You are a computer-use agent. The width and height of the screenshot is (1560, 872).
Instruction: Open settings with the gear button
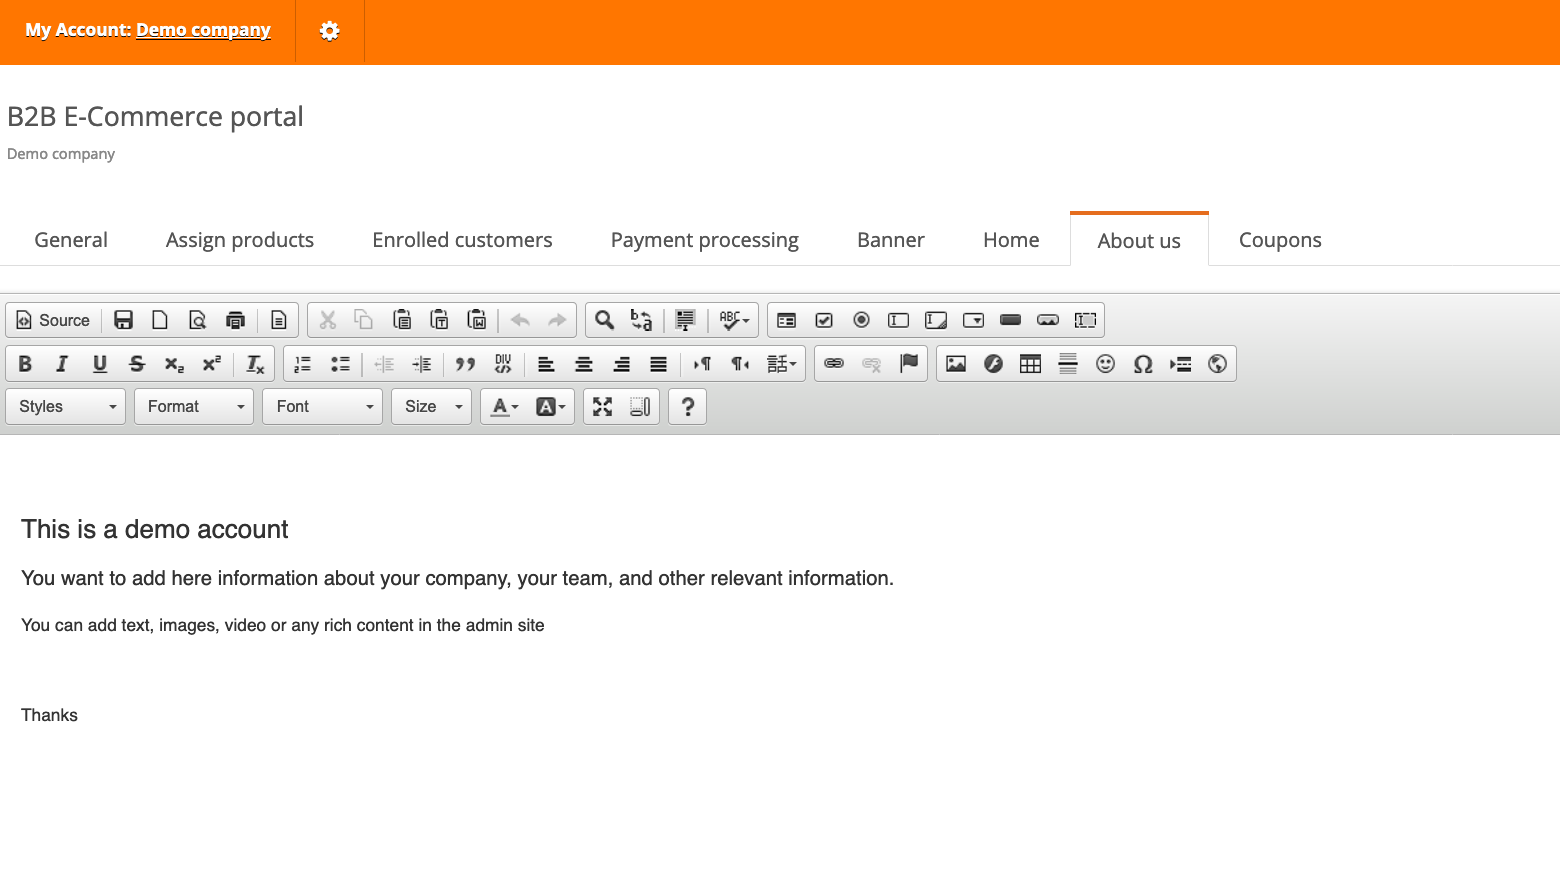(x=329, y=31)
